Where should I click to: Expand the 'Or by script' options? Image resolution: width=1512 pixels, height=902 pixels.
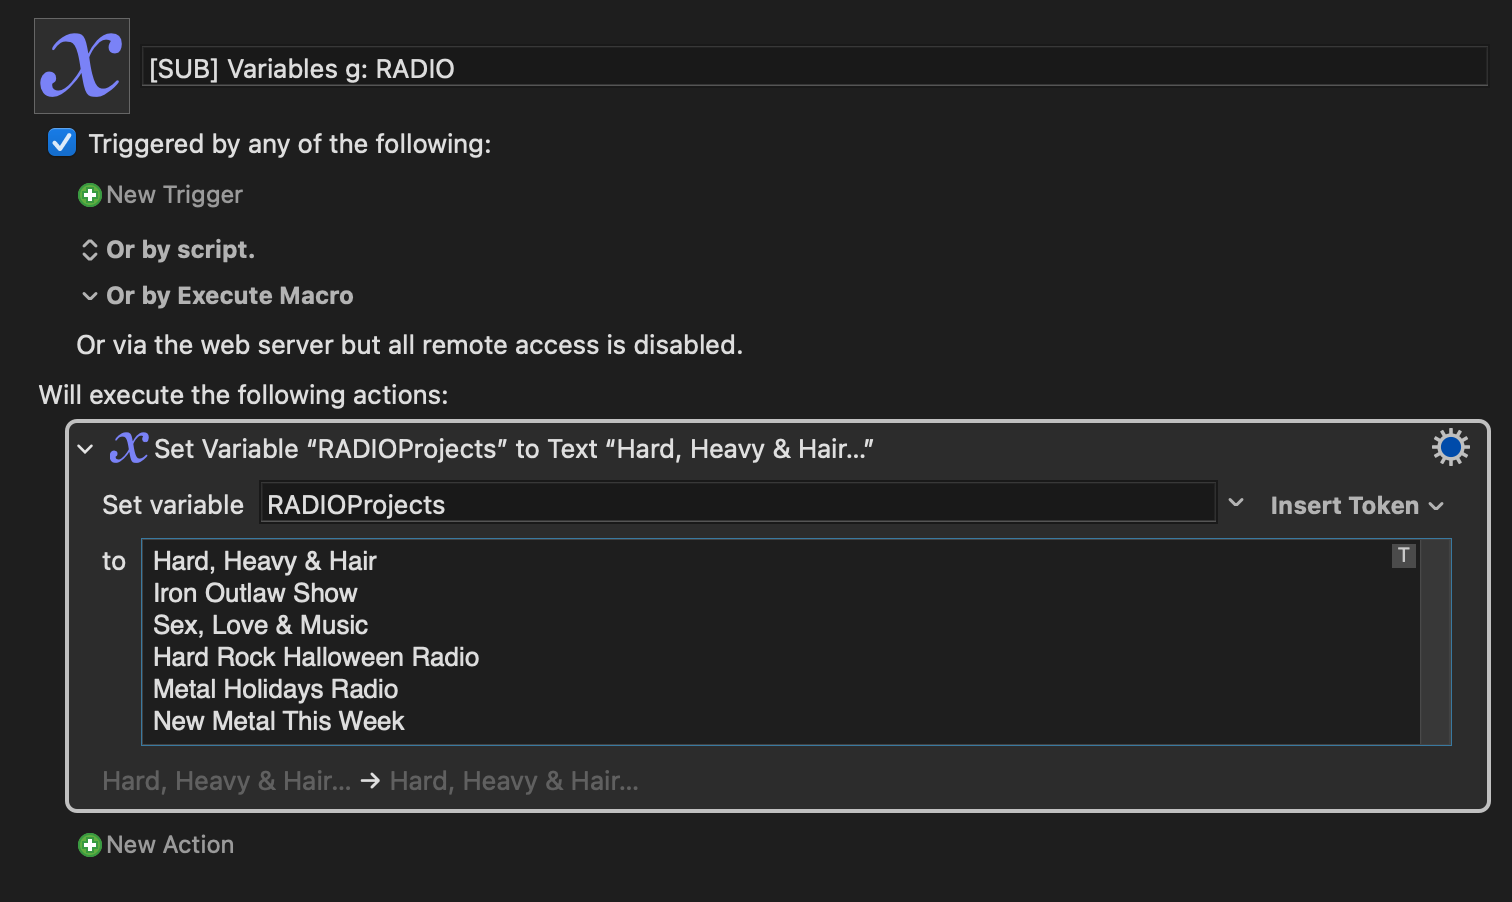[x=89, y=250]
